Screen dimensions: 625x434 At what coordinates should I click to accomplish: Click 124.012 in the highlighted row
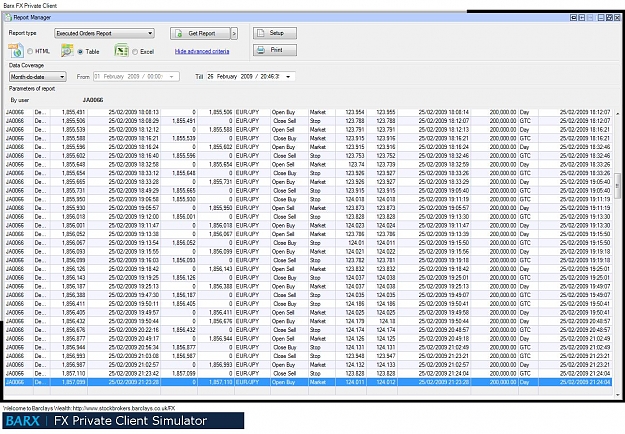tap(386, 382)
